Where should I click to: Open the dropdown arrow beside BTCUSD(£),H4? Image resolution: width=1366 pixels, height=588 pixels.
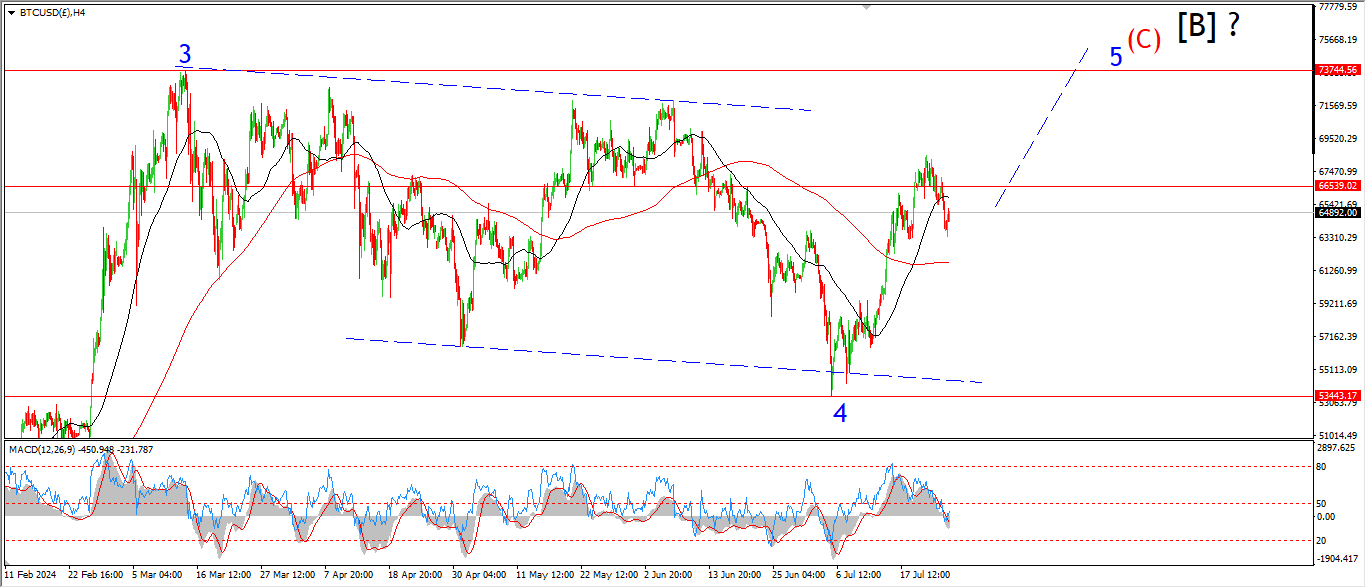tap(11, 13)
